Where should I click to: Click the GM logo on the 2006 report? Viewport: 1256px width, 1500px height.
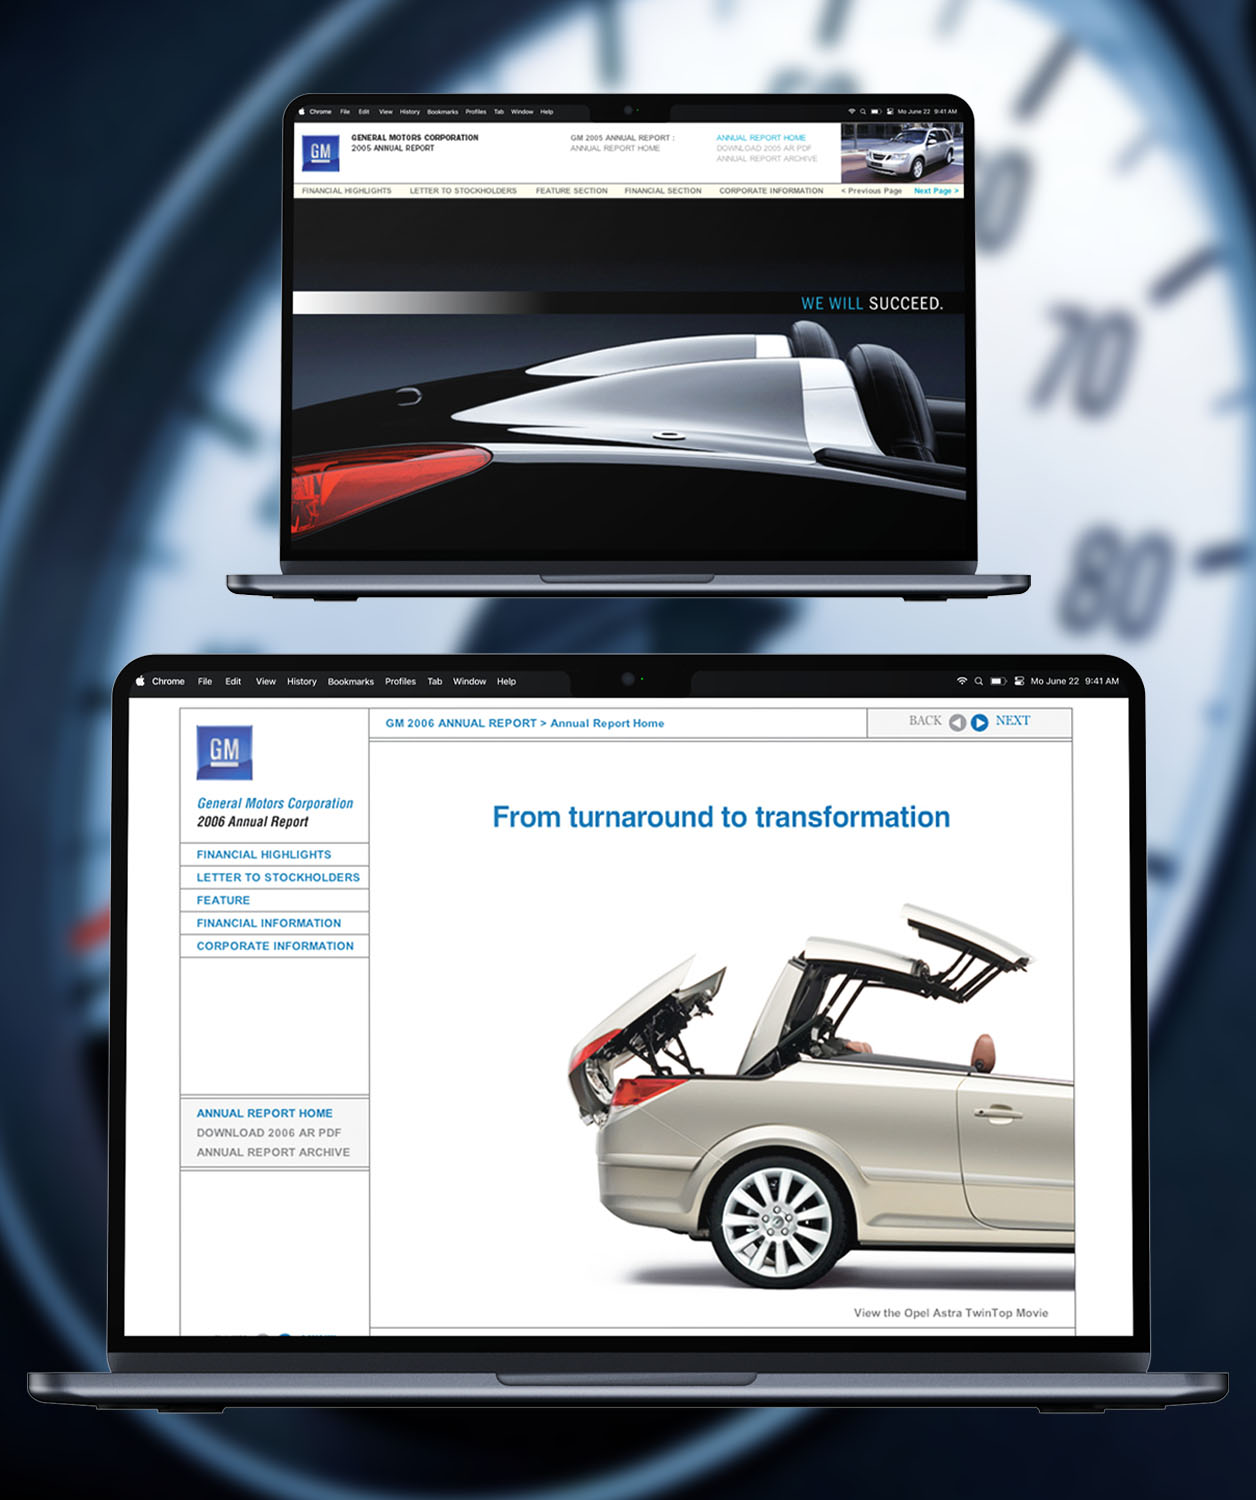224,752
